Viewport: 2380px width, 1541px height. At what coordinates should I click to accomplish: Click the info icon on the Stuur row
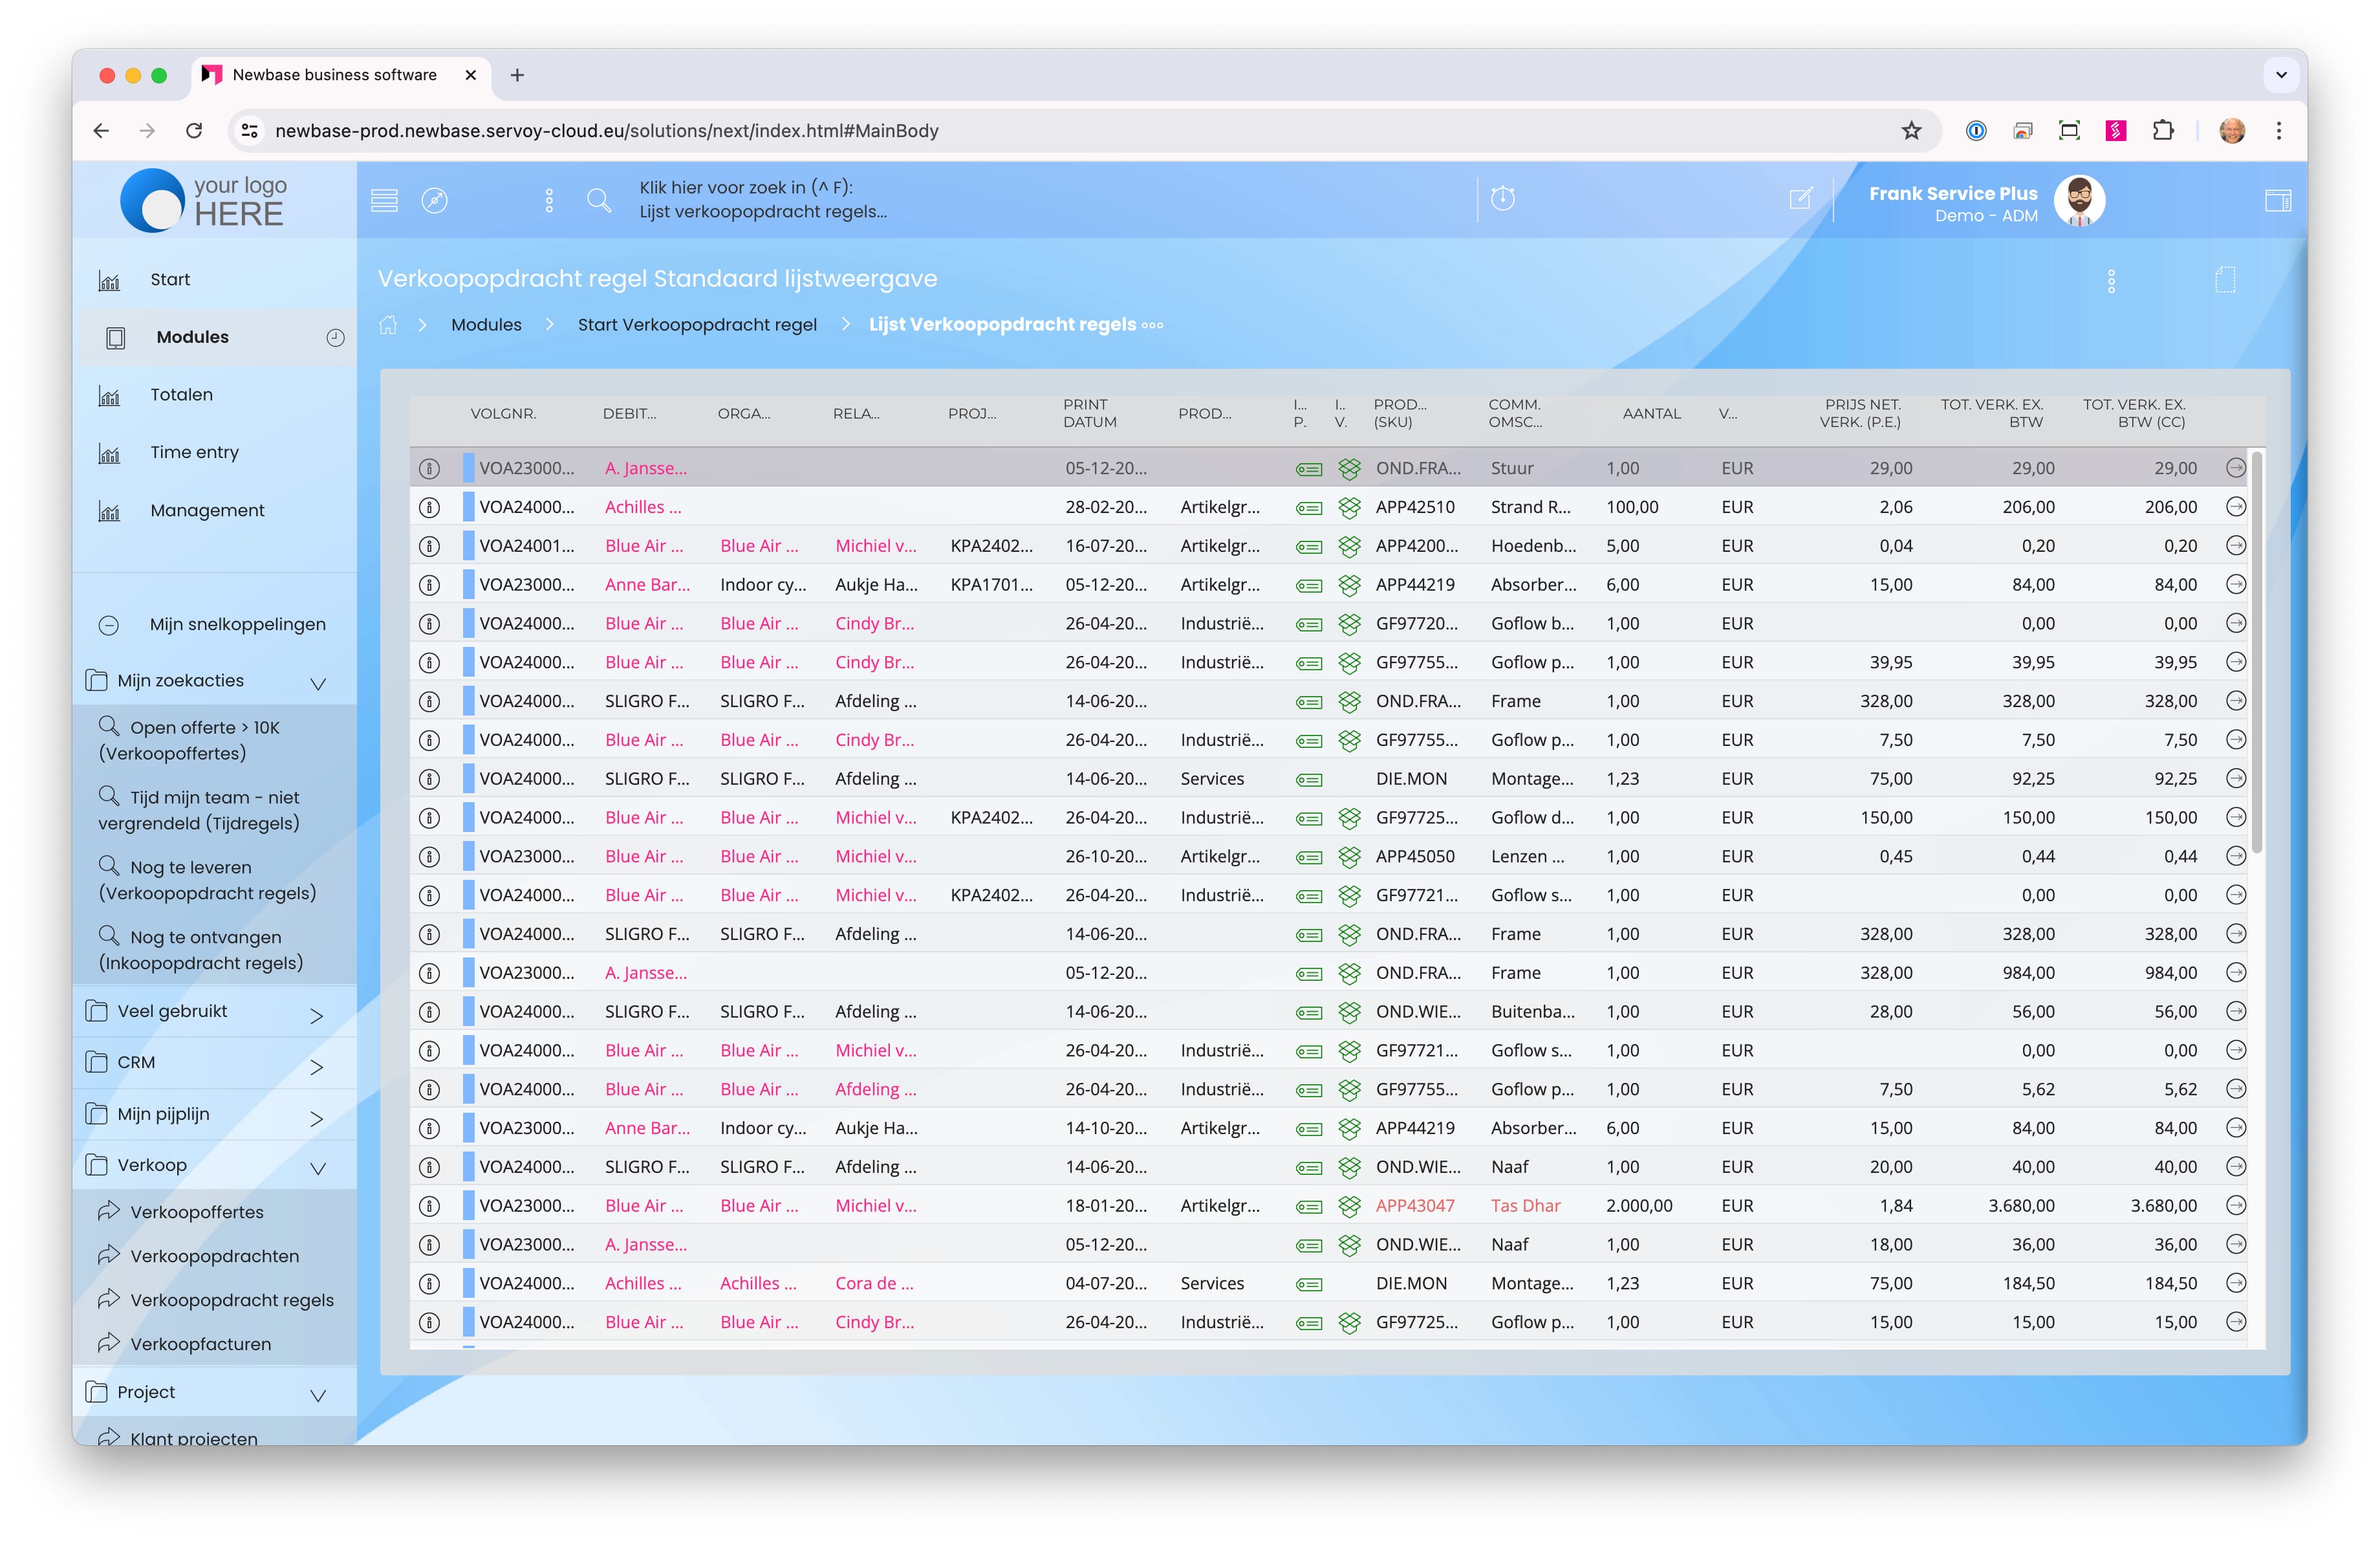pos(429,468)
